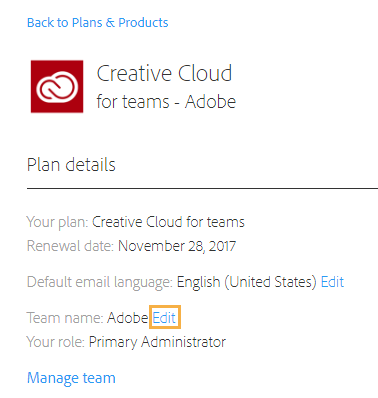The width and height of the screenshot is (378, 398).
Task: Click the Primary Administrator role text
Action: (157, 342)
